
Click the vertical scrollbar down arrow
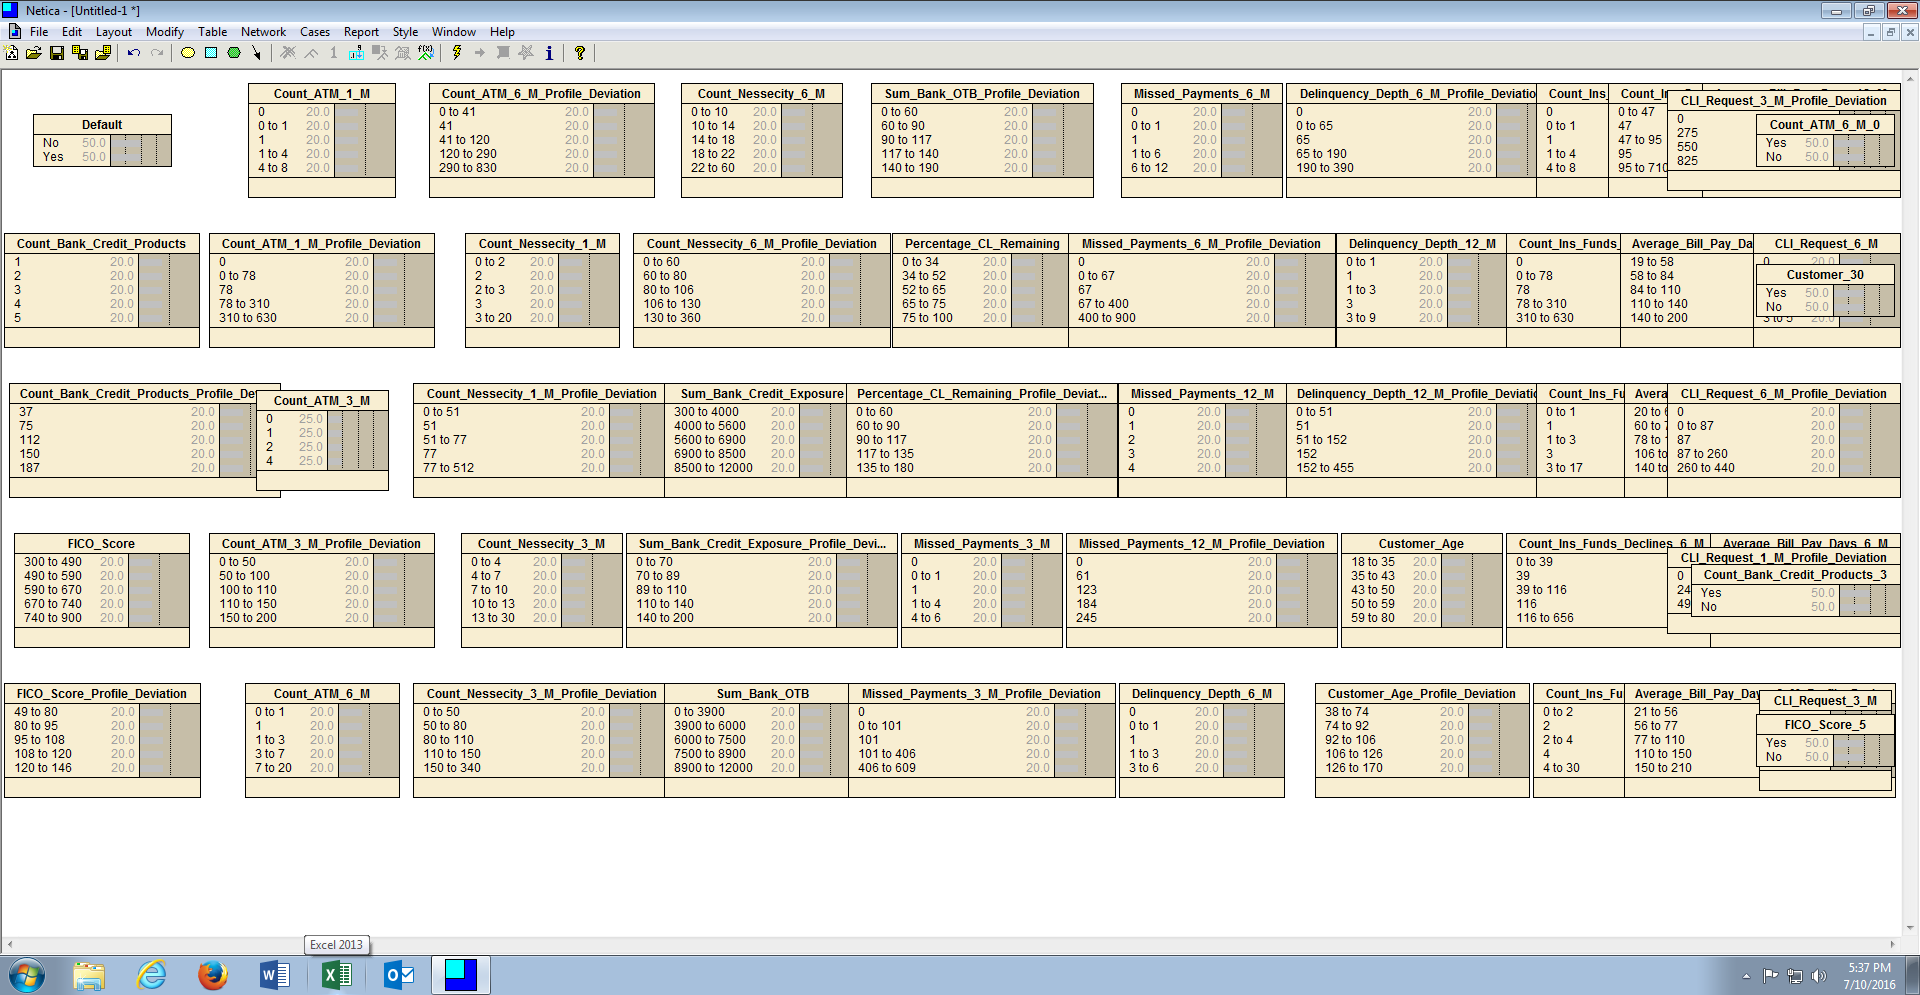1910,927
